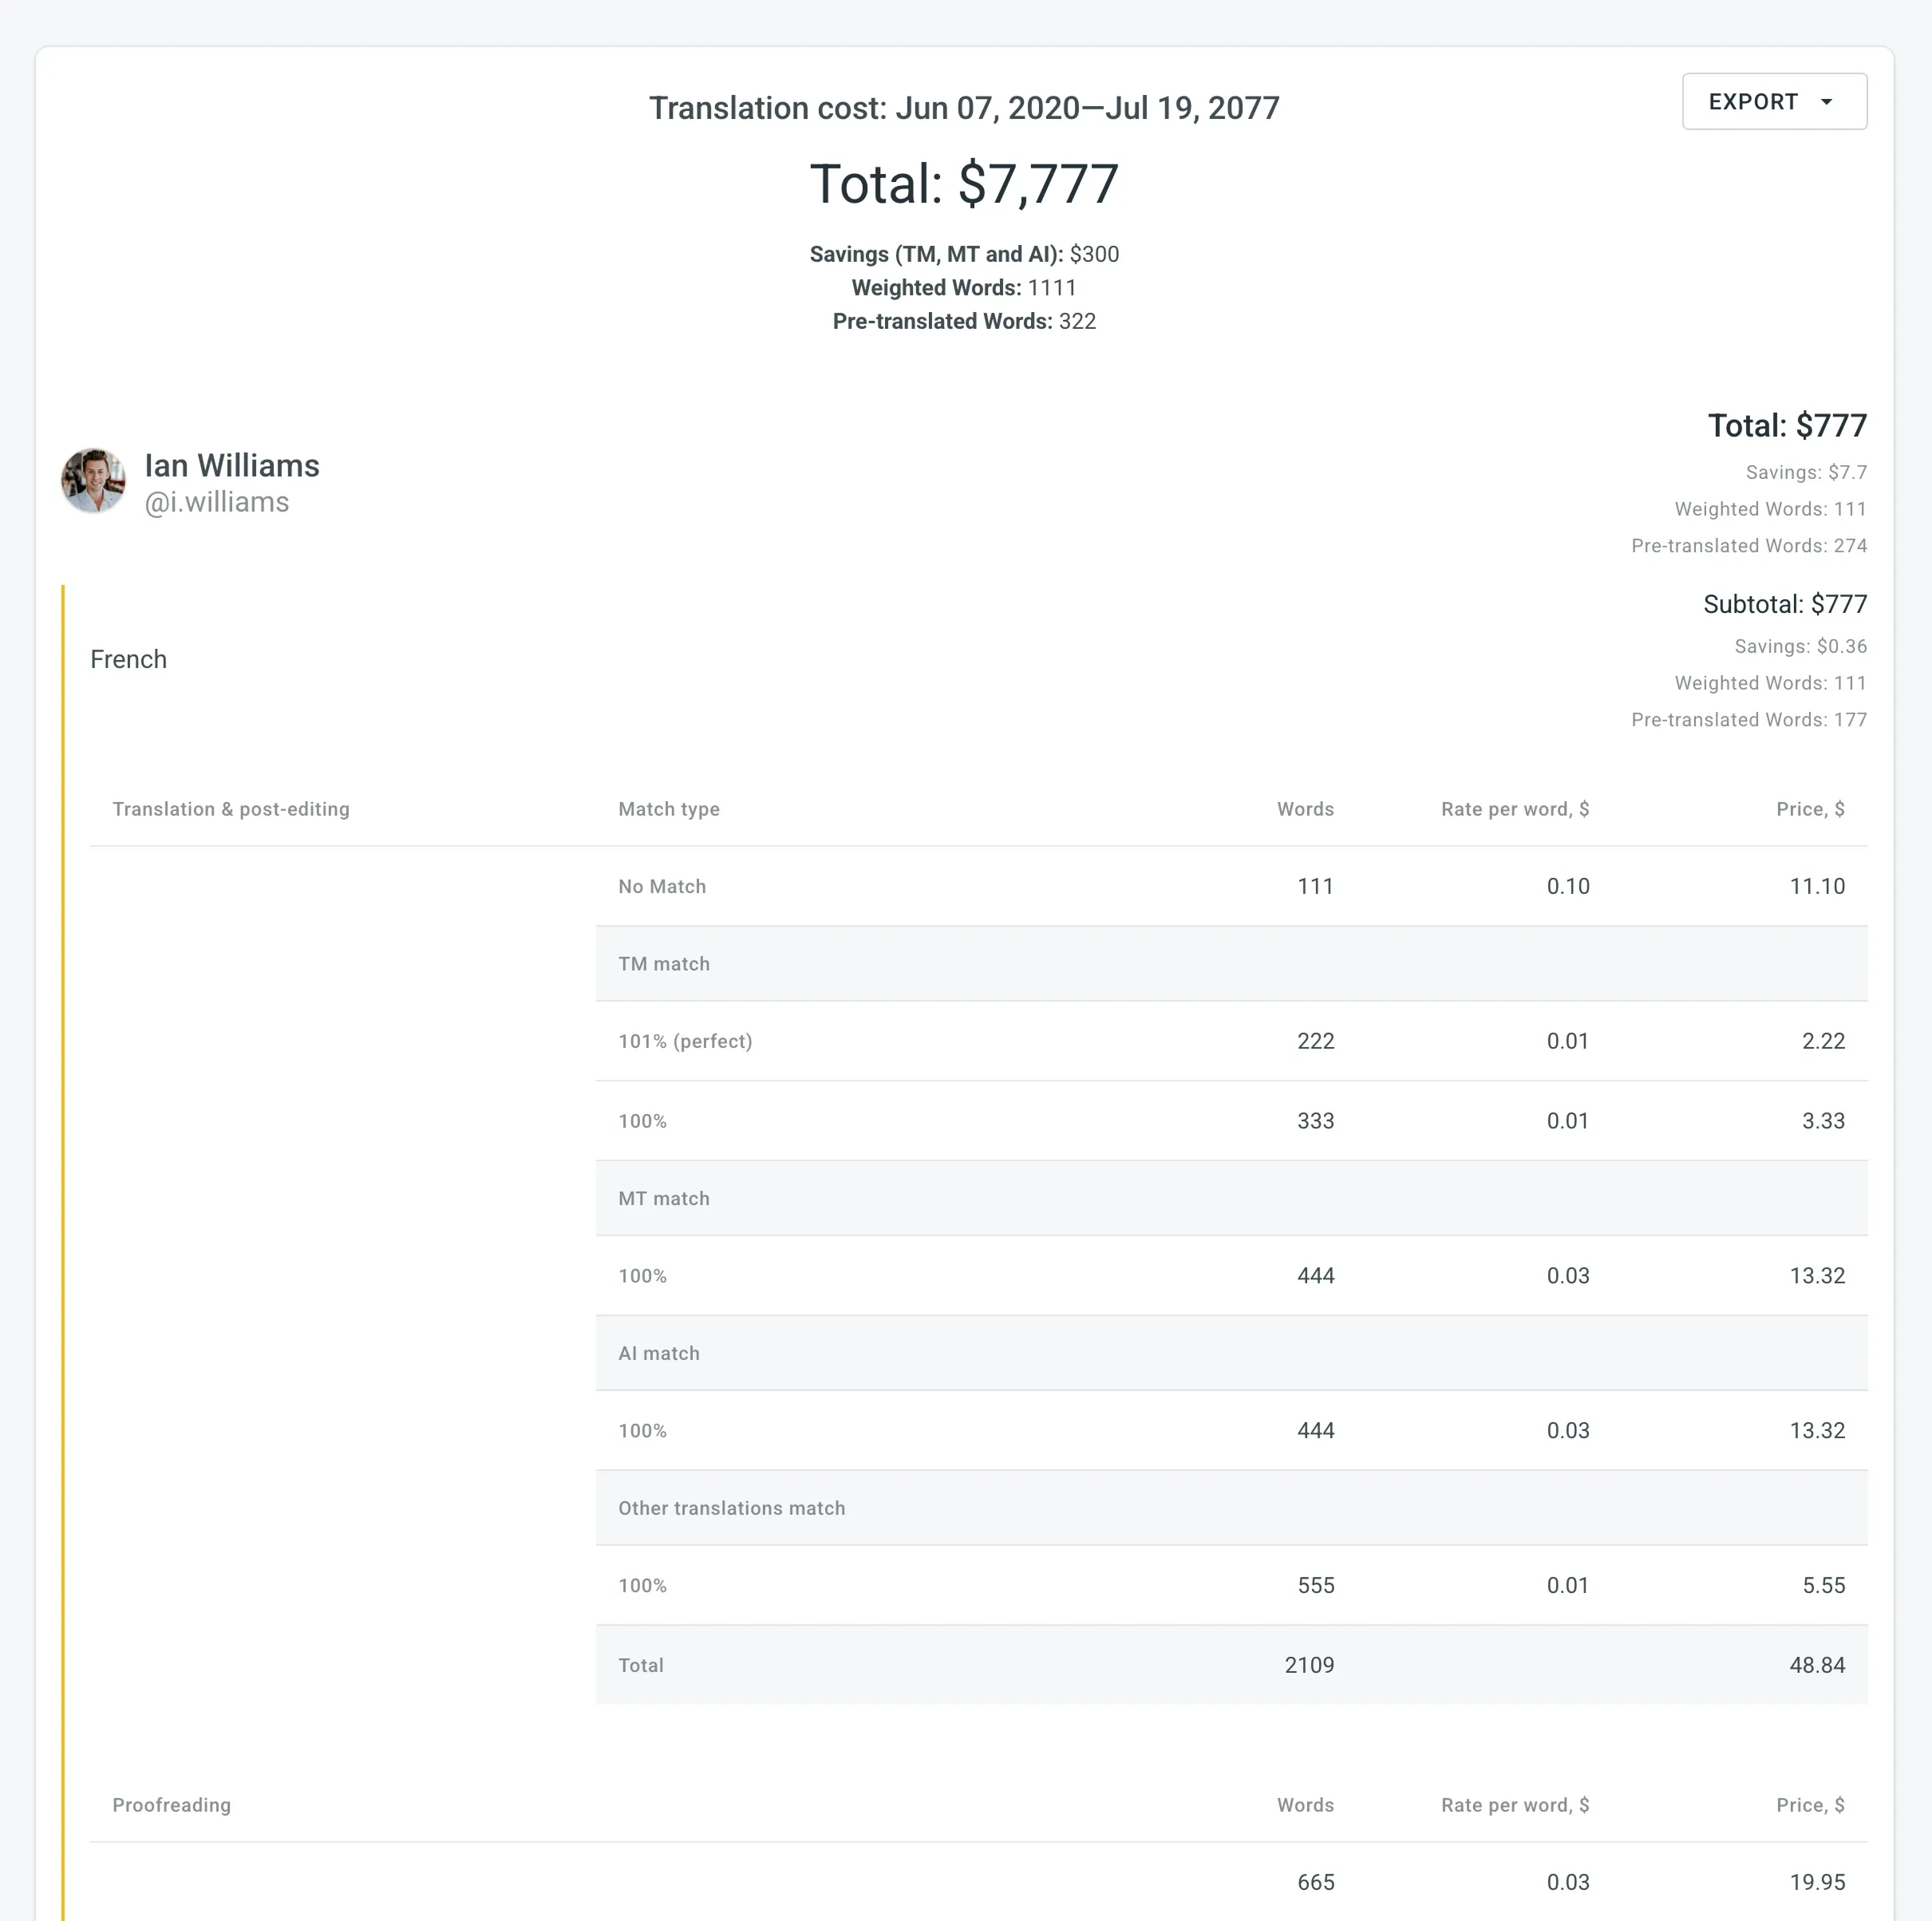Select the Proofreading section header
The width and height of the screenshot is (1932, 1921).
pos(171,1805)
